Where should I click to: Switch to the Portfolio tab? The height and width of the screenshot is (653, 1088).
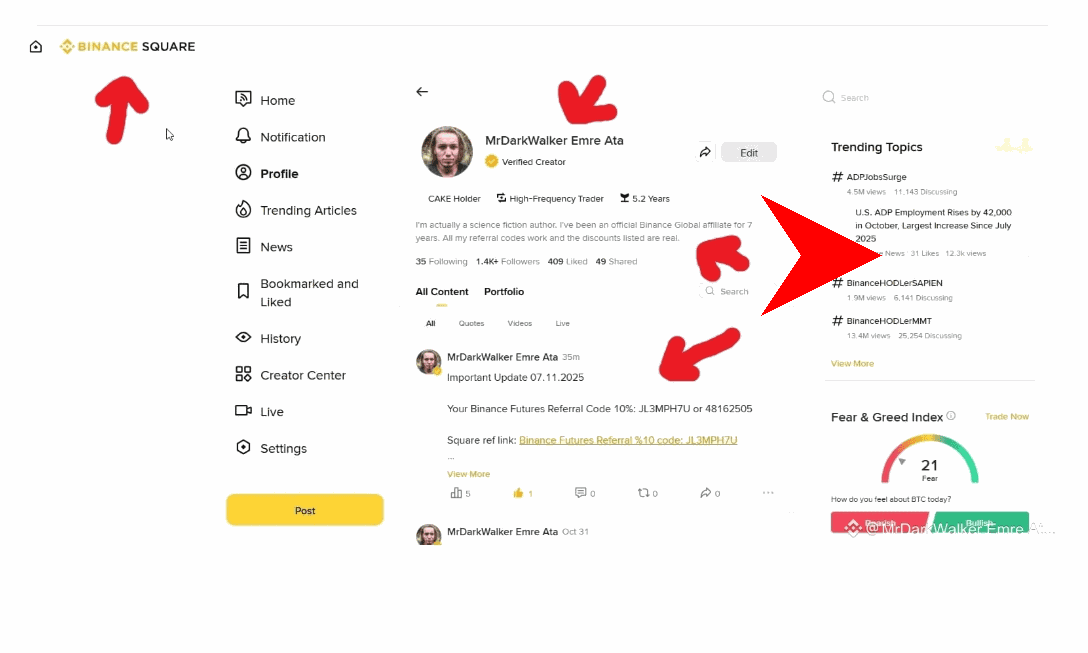tap(504, 291)
